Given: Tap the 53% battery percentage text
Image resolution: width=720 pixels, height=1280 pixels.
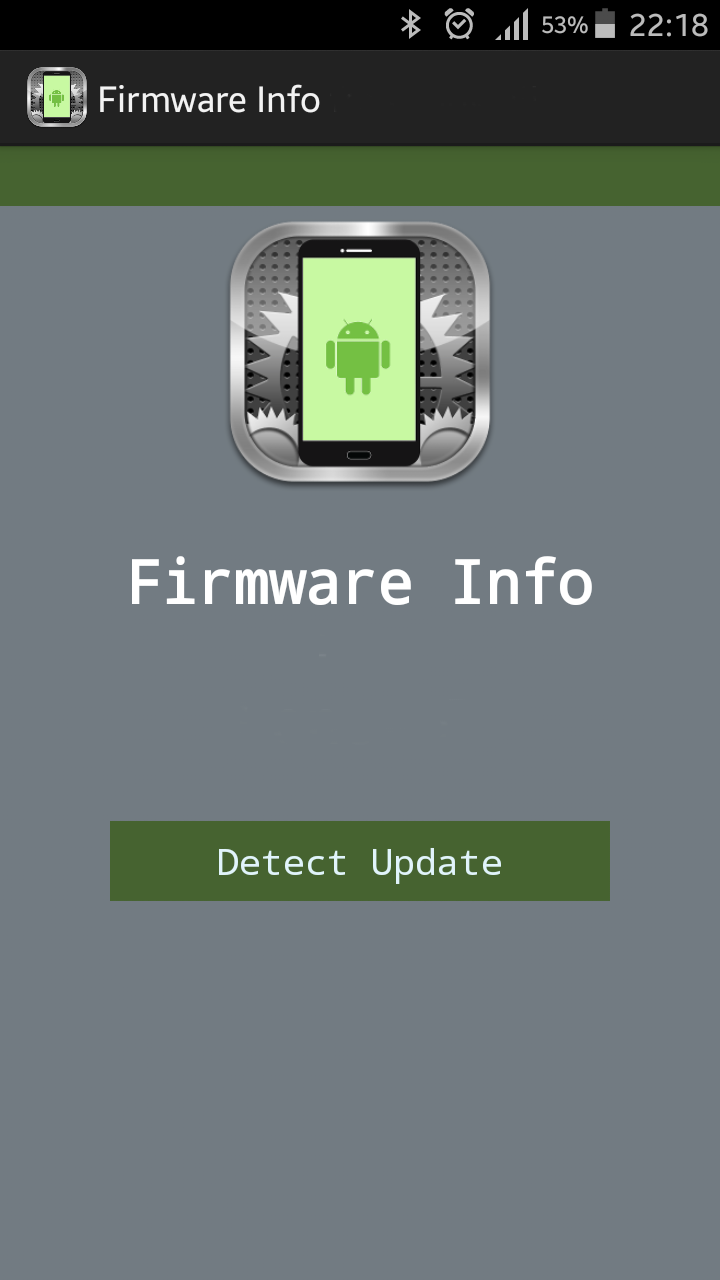Looking at the screenshot, I should click(564, 26).
